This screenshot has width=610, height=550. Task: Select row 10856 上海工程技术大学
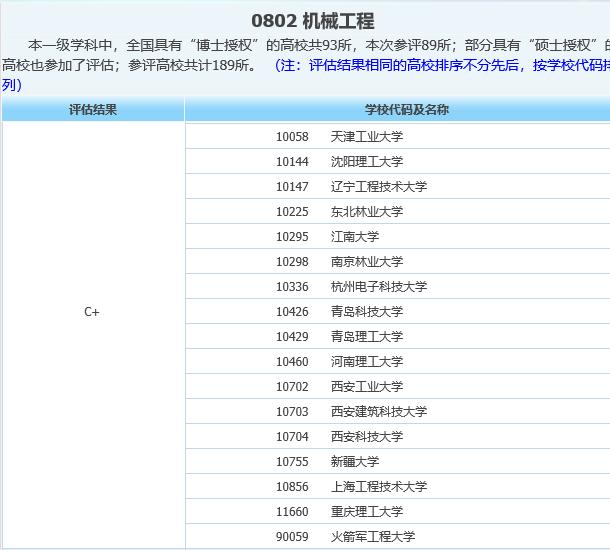point(398,486)
